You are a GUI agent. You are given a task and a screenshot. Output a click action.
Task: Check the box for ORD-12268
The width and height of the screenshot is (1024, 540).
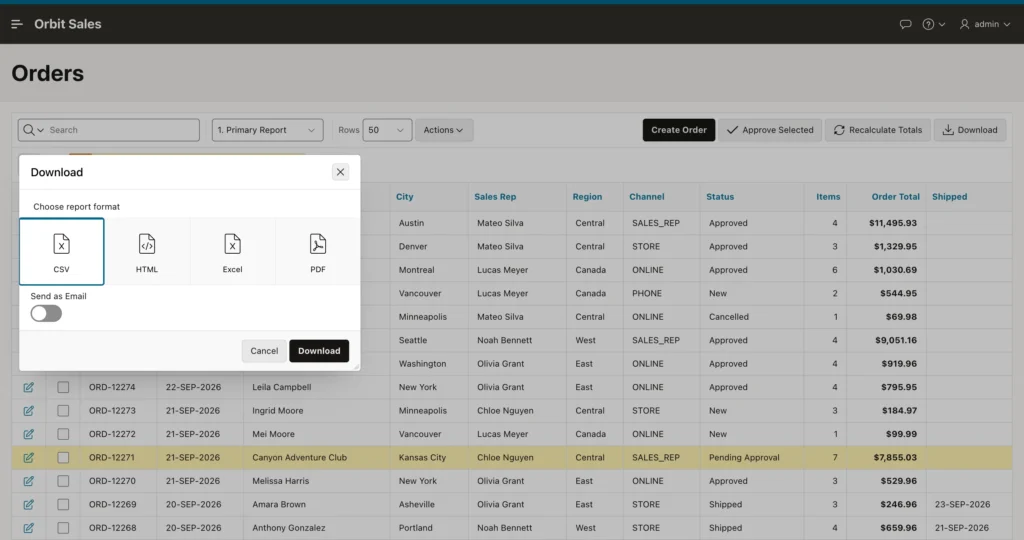point(63,528)
